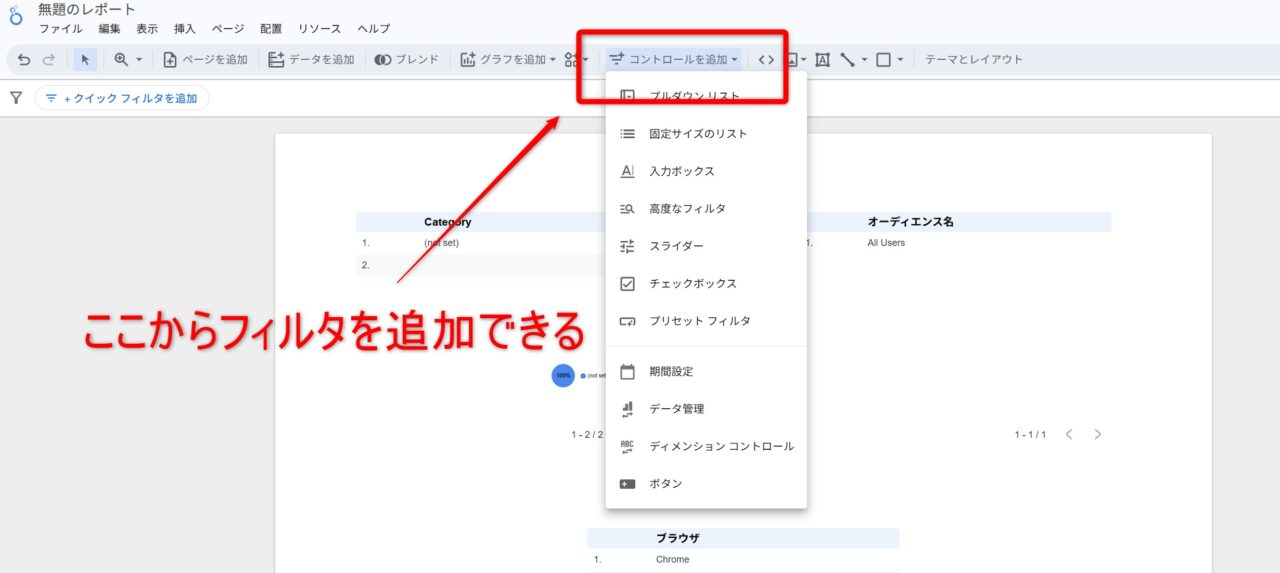Viewport: 1280px width, 573px height.
Task: Select 期間設定 from the menu
Action: (670, 372)
